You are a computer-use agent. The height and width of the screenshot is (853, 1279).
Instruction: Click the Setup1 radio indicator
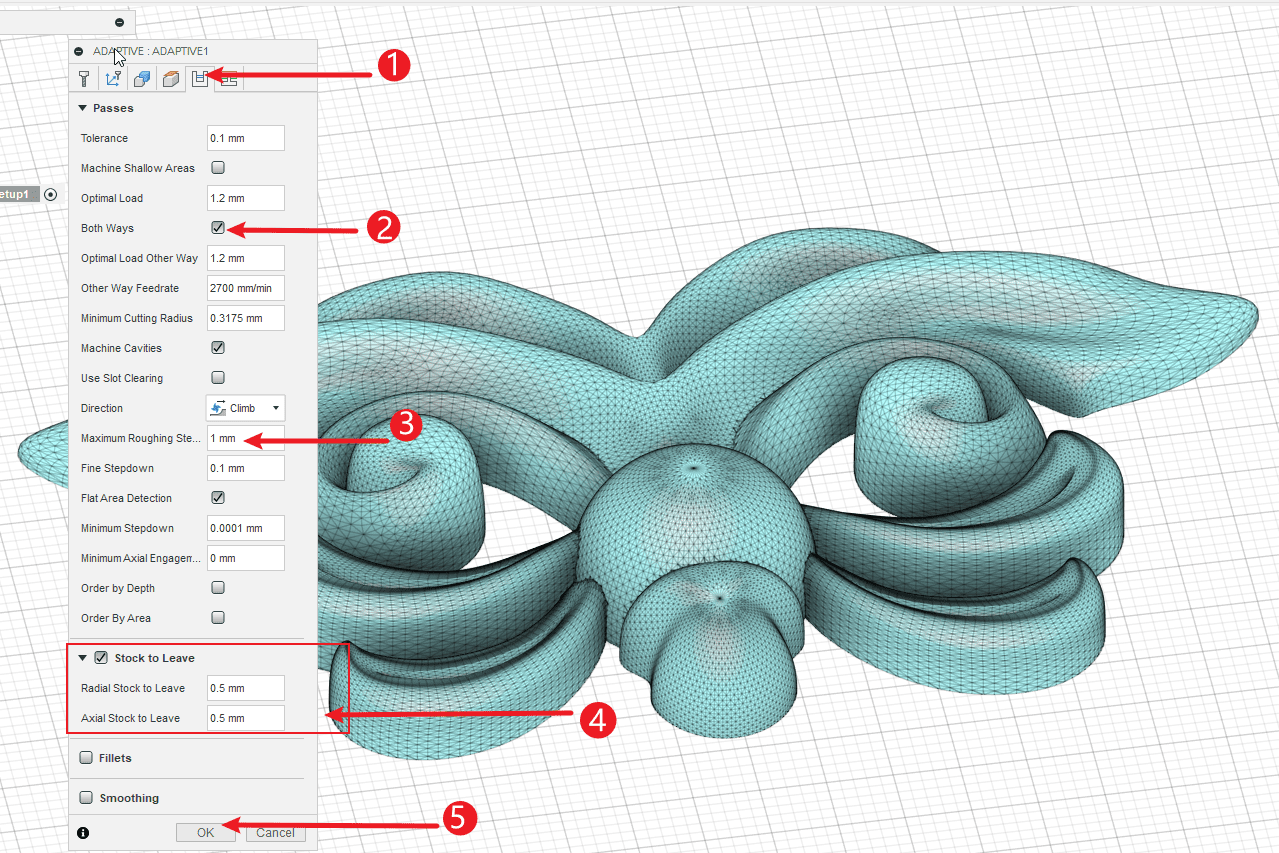click(51, 195)
